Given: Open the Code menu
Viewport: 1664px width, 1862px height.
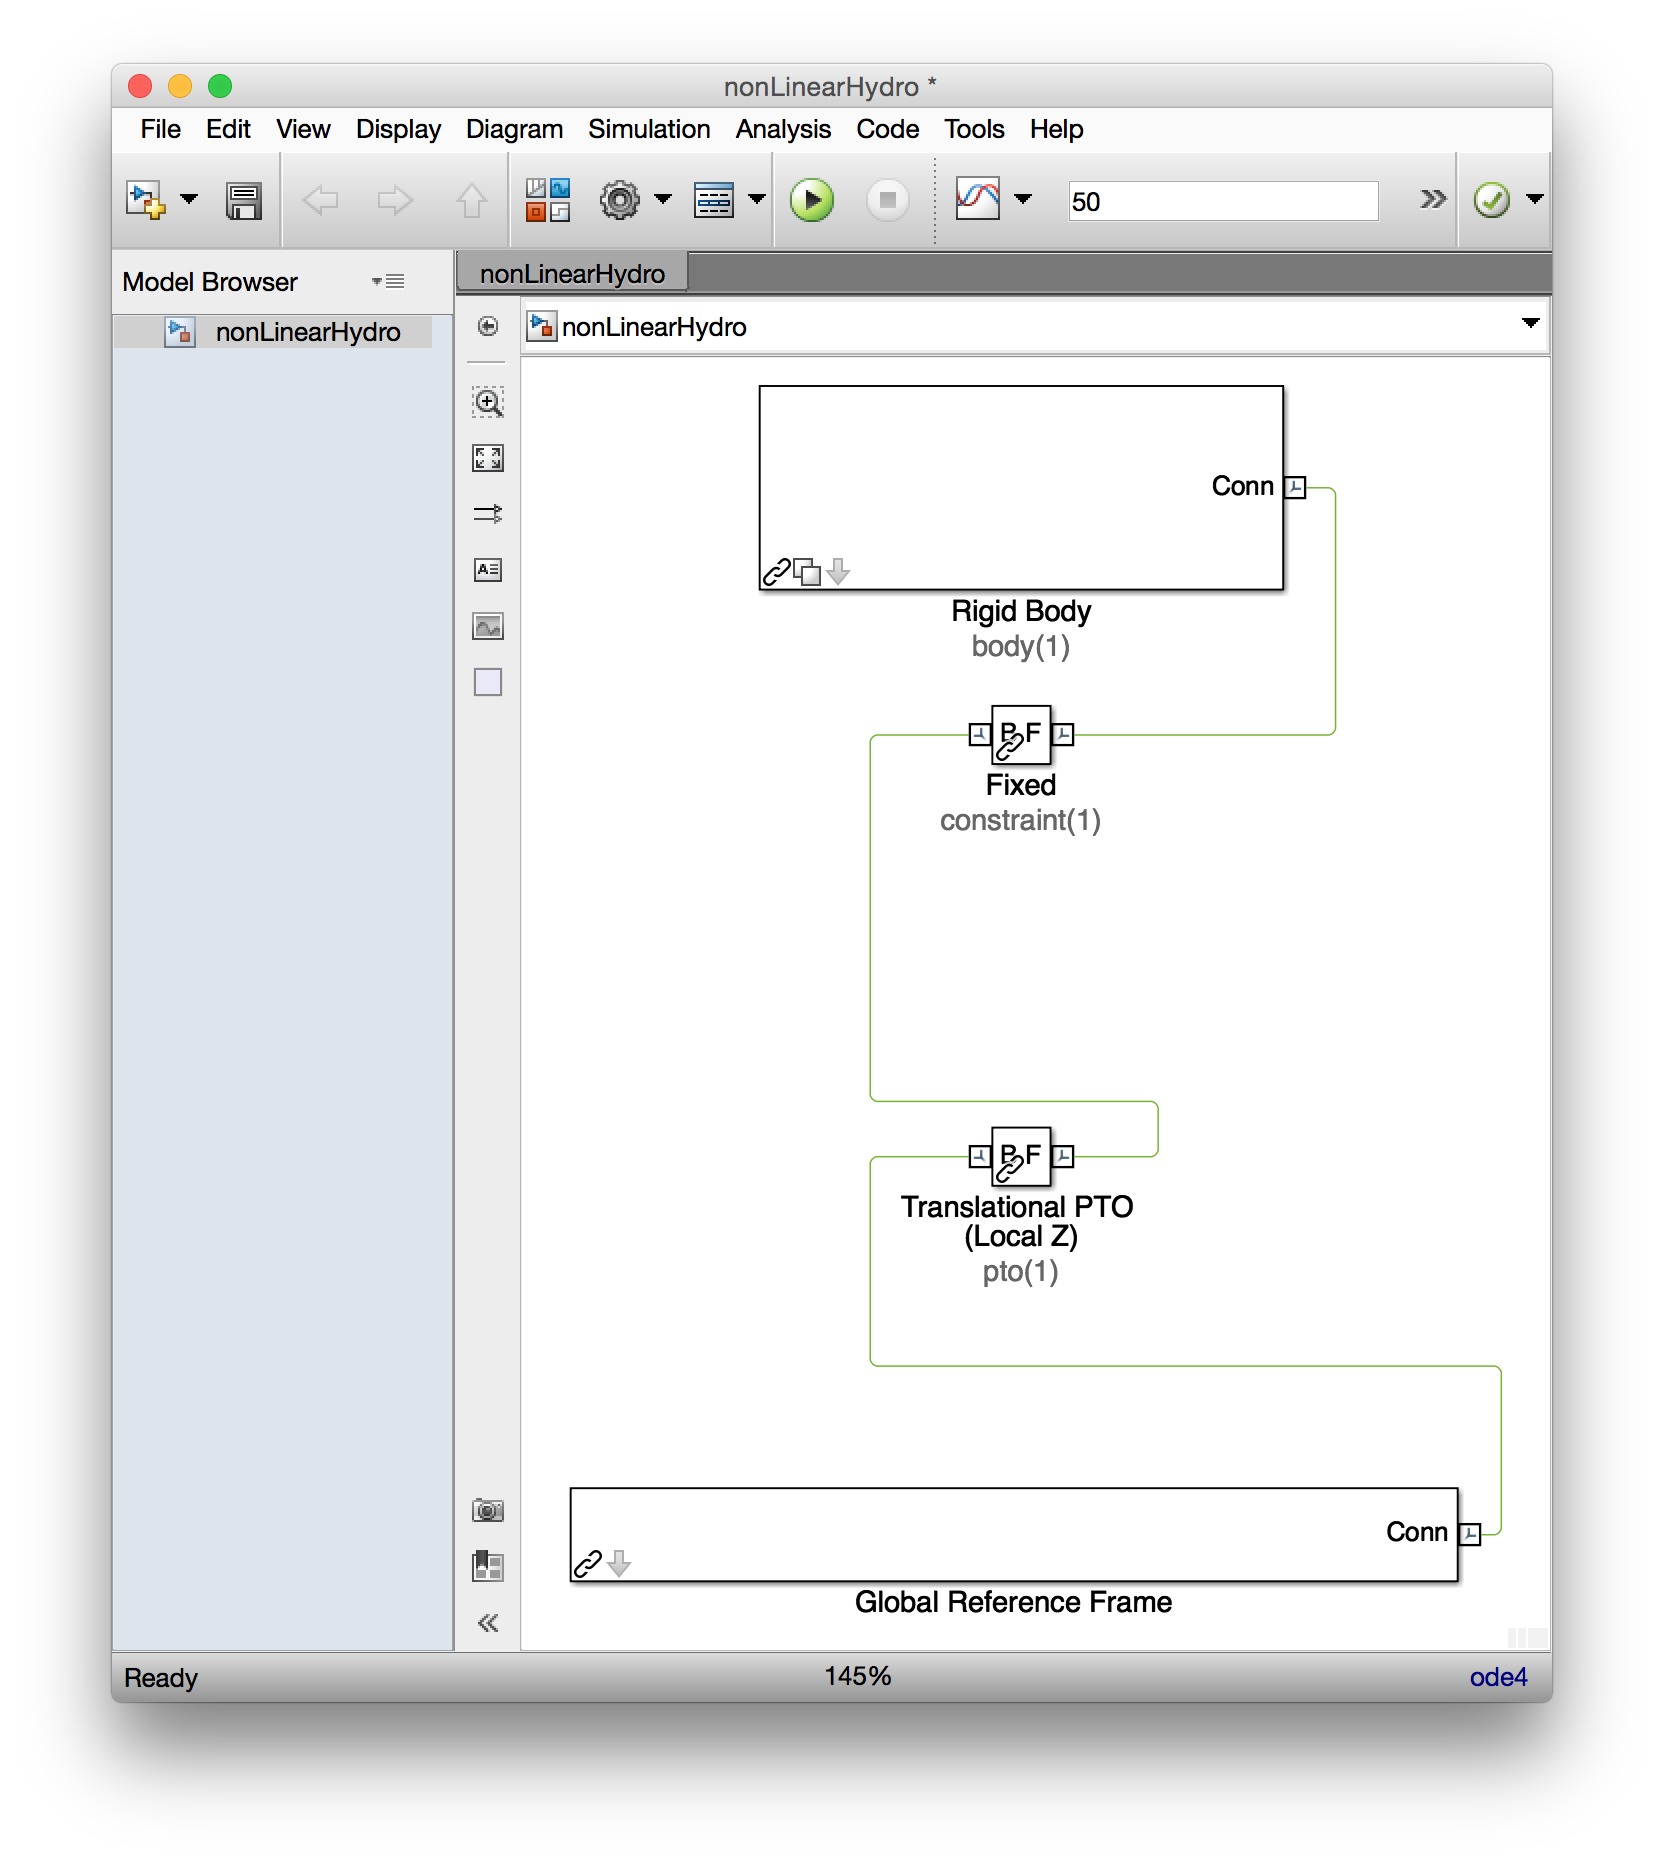Looking at the screenshot, I should [x=887, y=129].
